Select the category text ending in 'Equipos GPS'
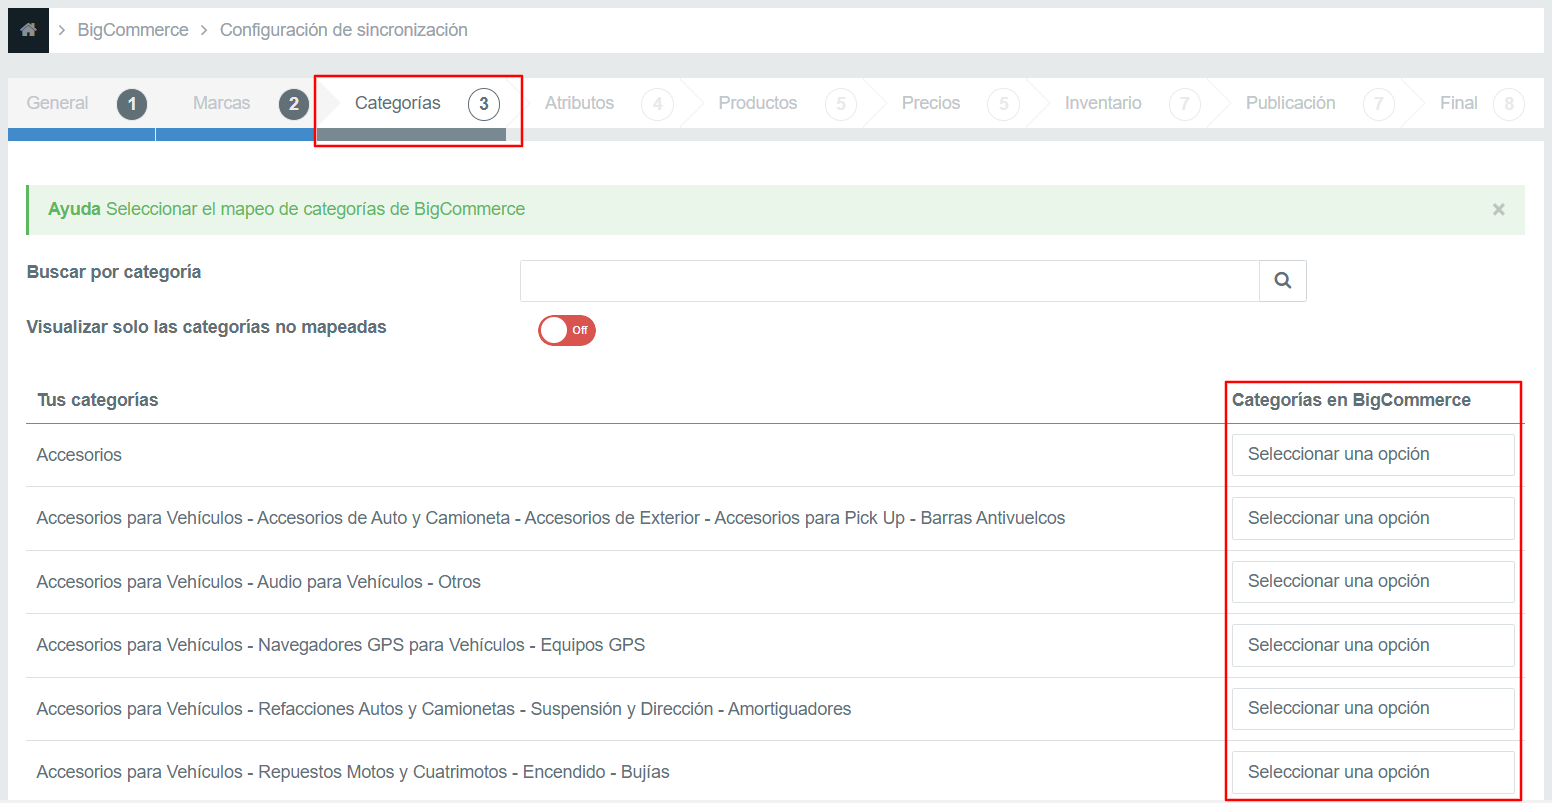The height and width of the screenshot is (803, 1552). click(341, 645)
